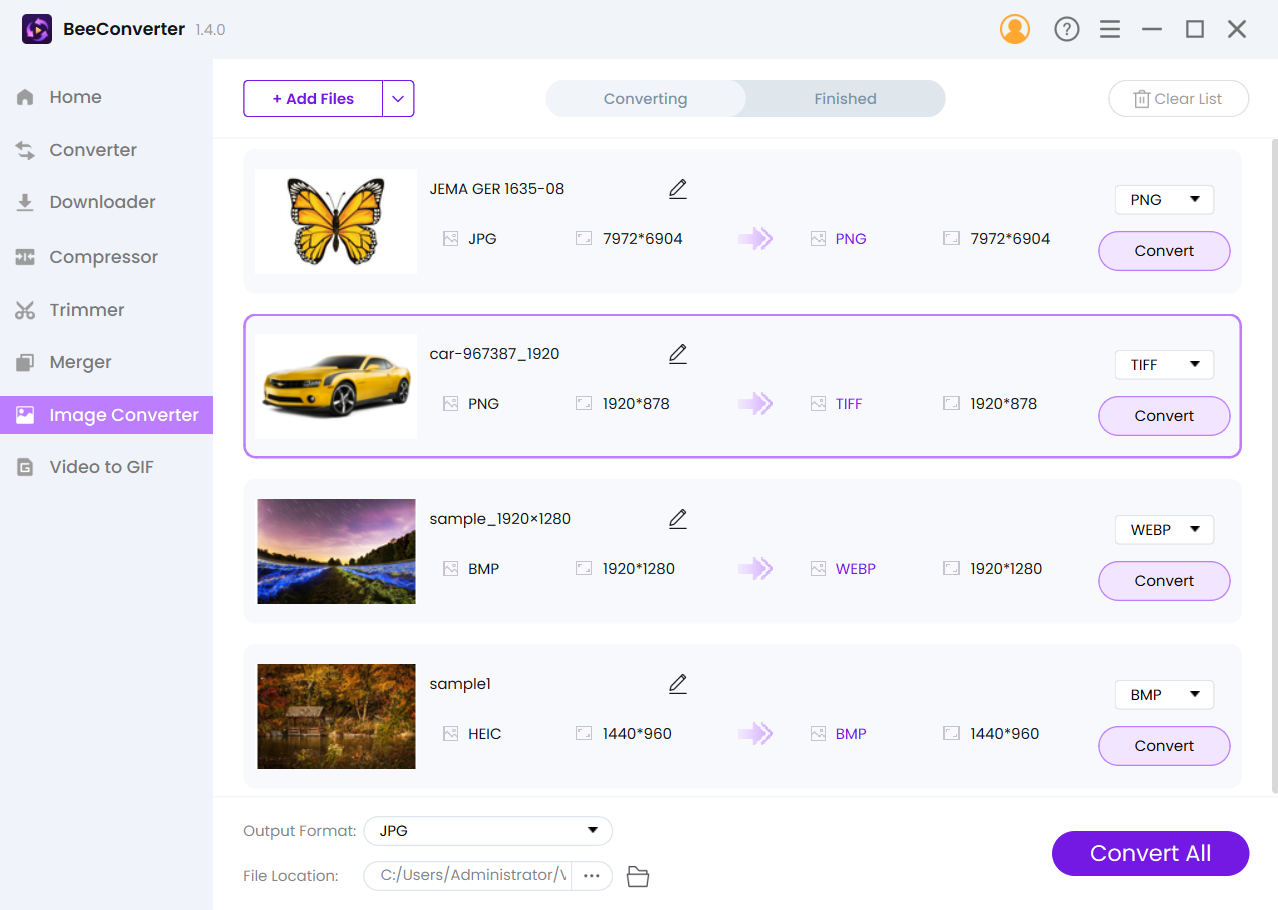1278x910 pixels.
Task: Click the browse ellipsis button
Action: click(x=592, y=875)
